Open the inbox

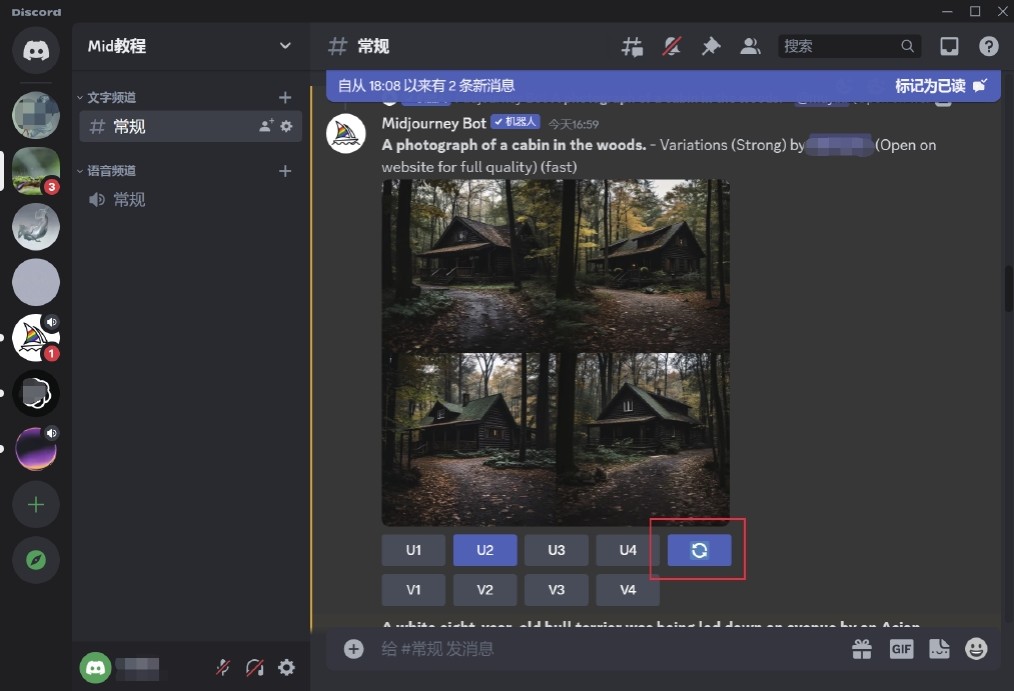[949, 47]
